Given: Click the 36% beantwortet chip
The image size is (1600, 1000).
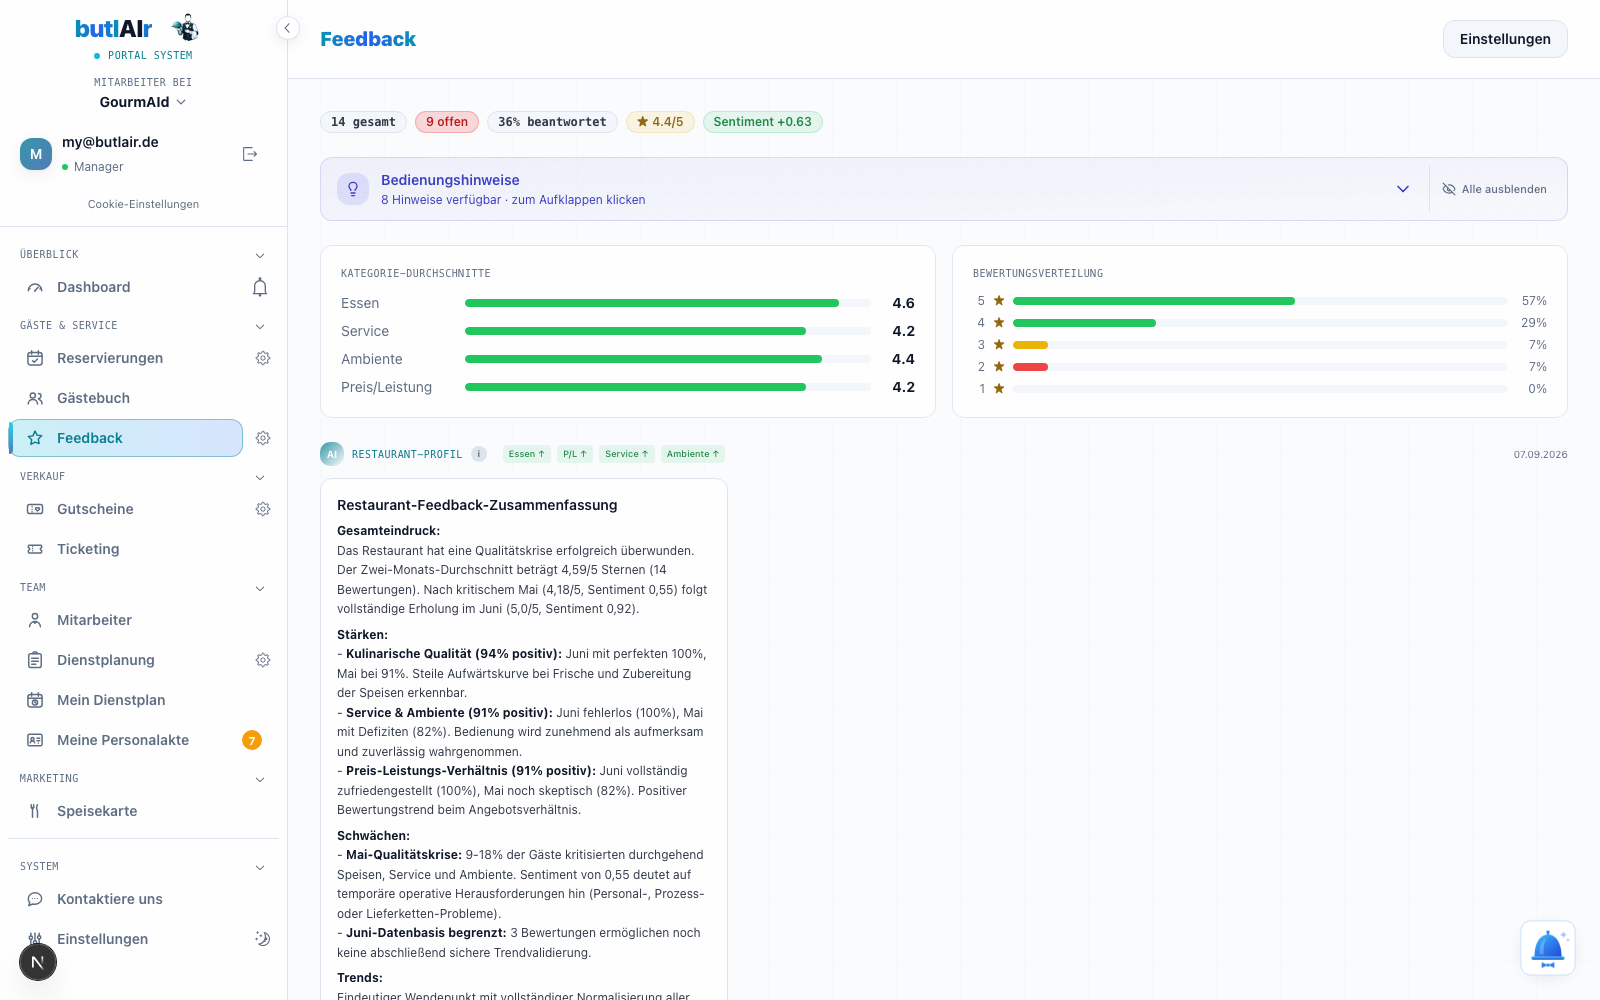Looking at the screenshot, I should [552, 122].
